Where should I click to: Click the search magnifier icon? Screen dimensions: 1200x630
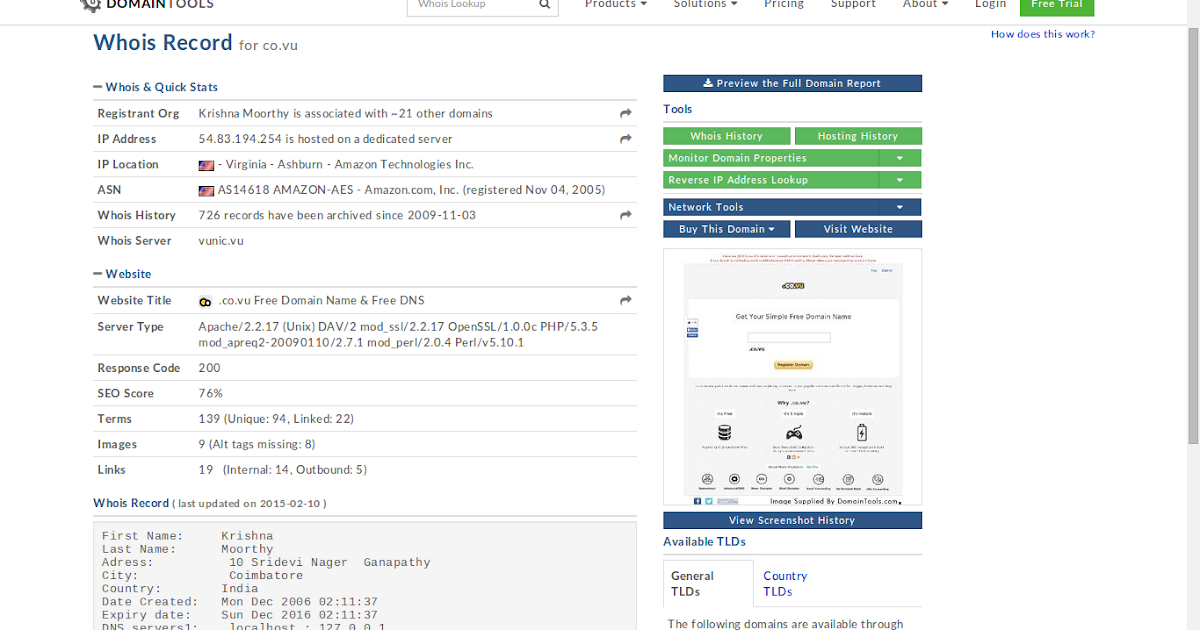pos(544,5)
